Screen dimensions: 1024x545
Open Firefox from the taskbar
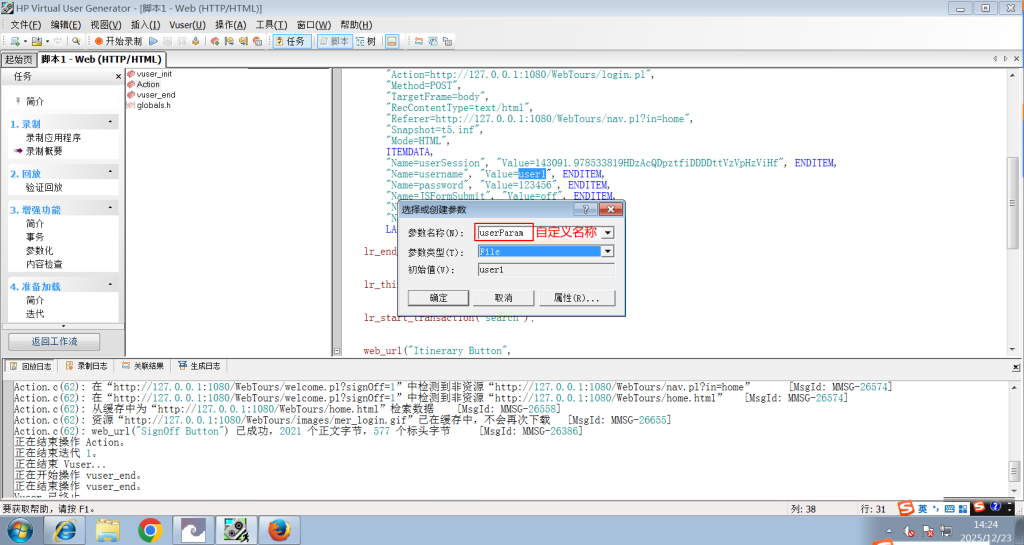[x=279, y=530]
